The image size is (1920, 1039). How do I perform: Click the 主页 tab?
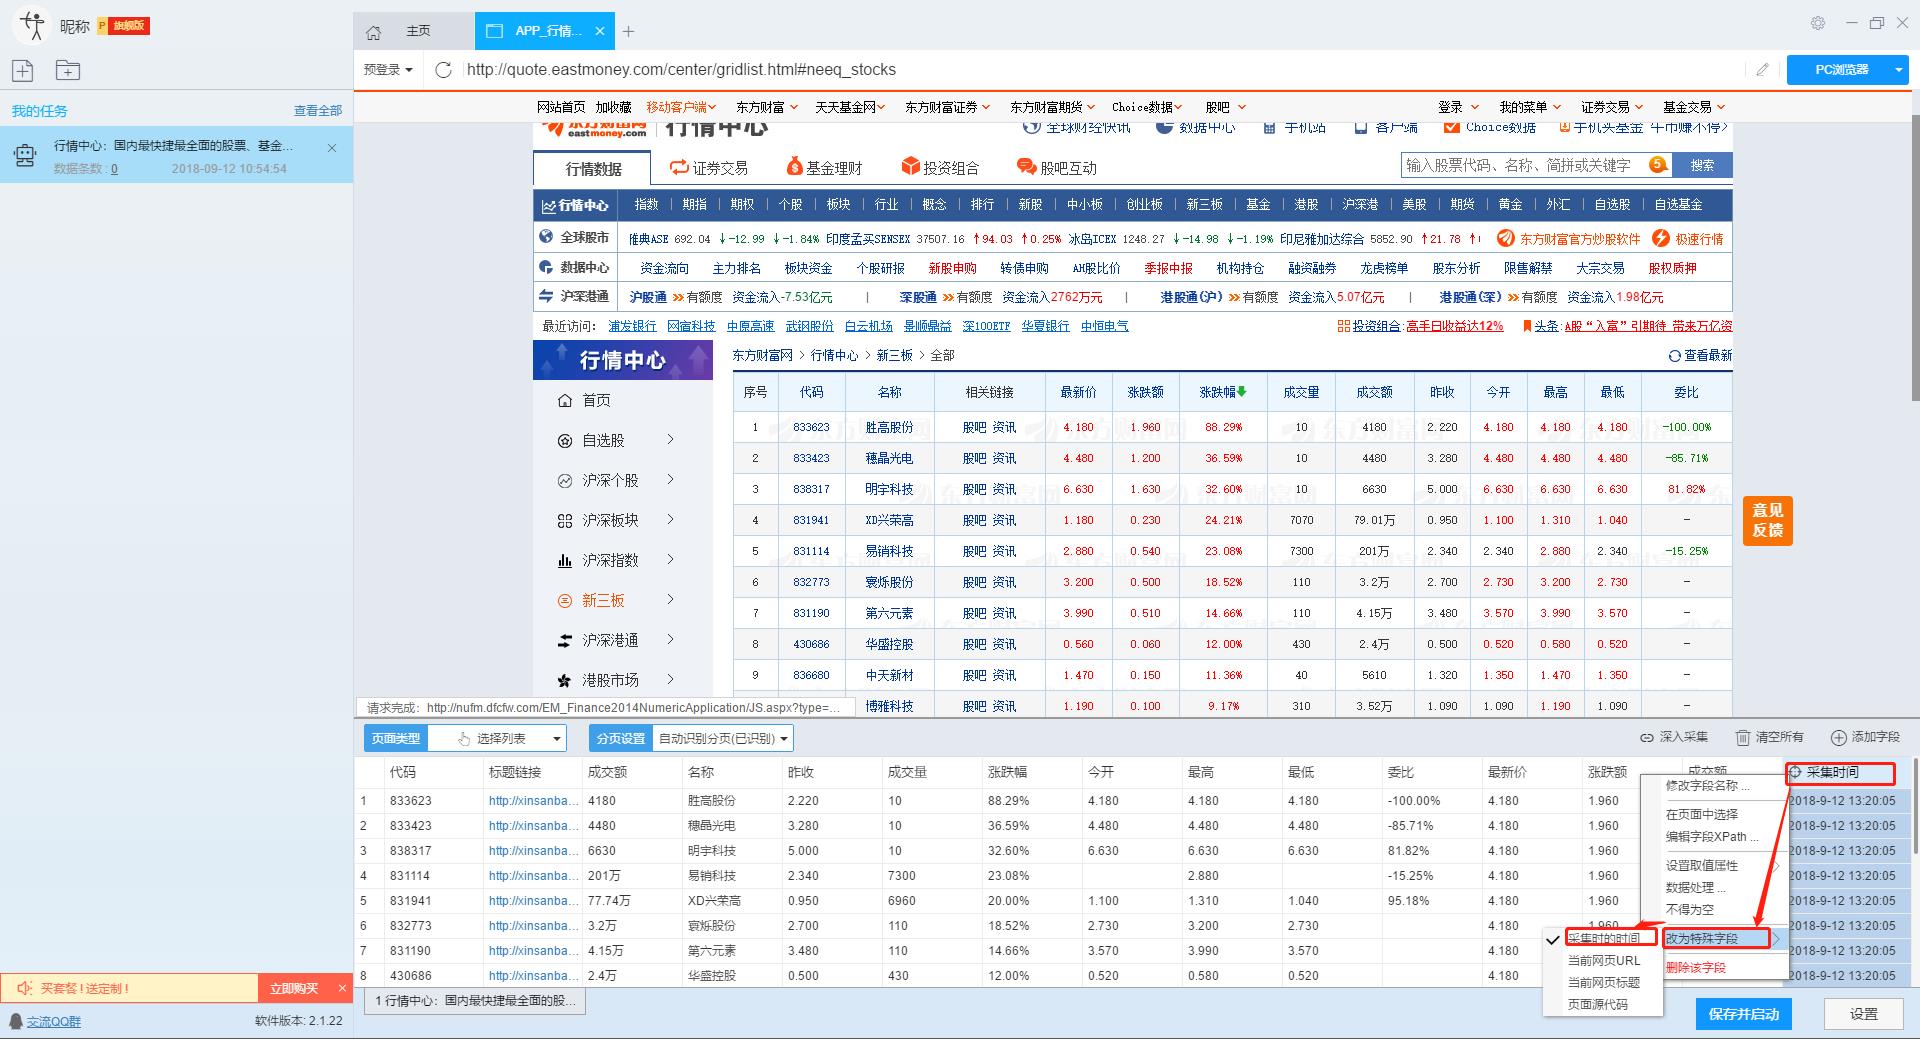[417, 31]
